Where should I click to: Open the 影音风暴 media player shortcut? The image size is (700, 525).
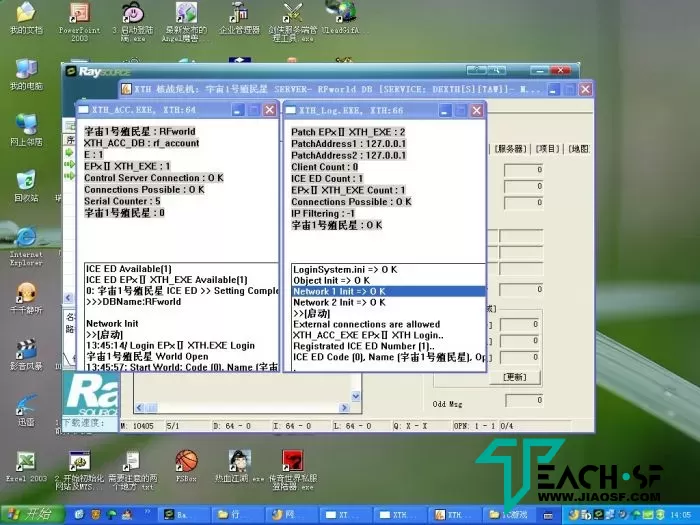(x=26, y=354)
